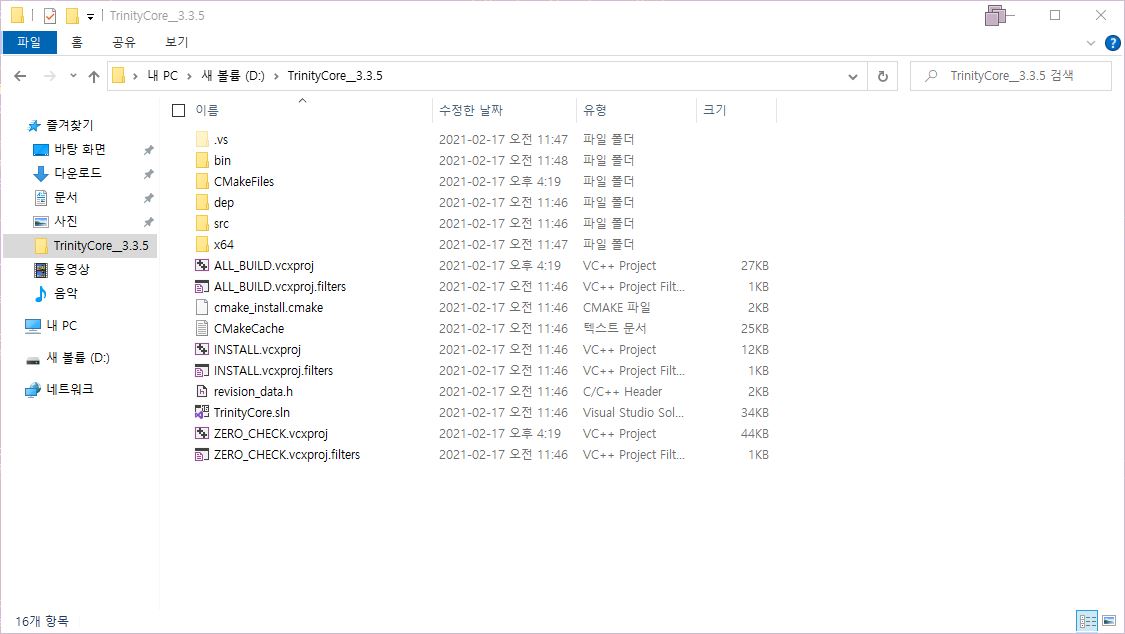
Task: Expand the address bar history dropdown
Action: pos(853,76)
